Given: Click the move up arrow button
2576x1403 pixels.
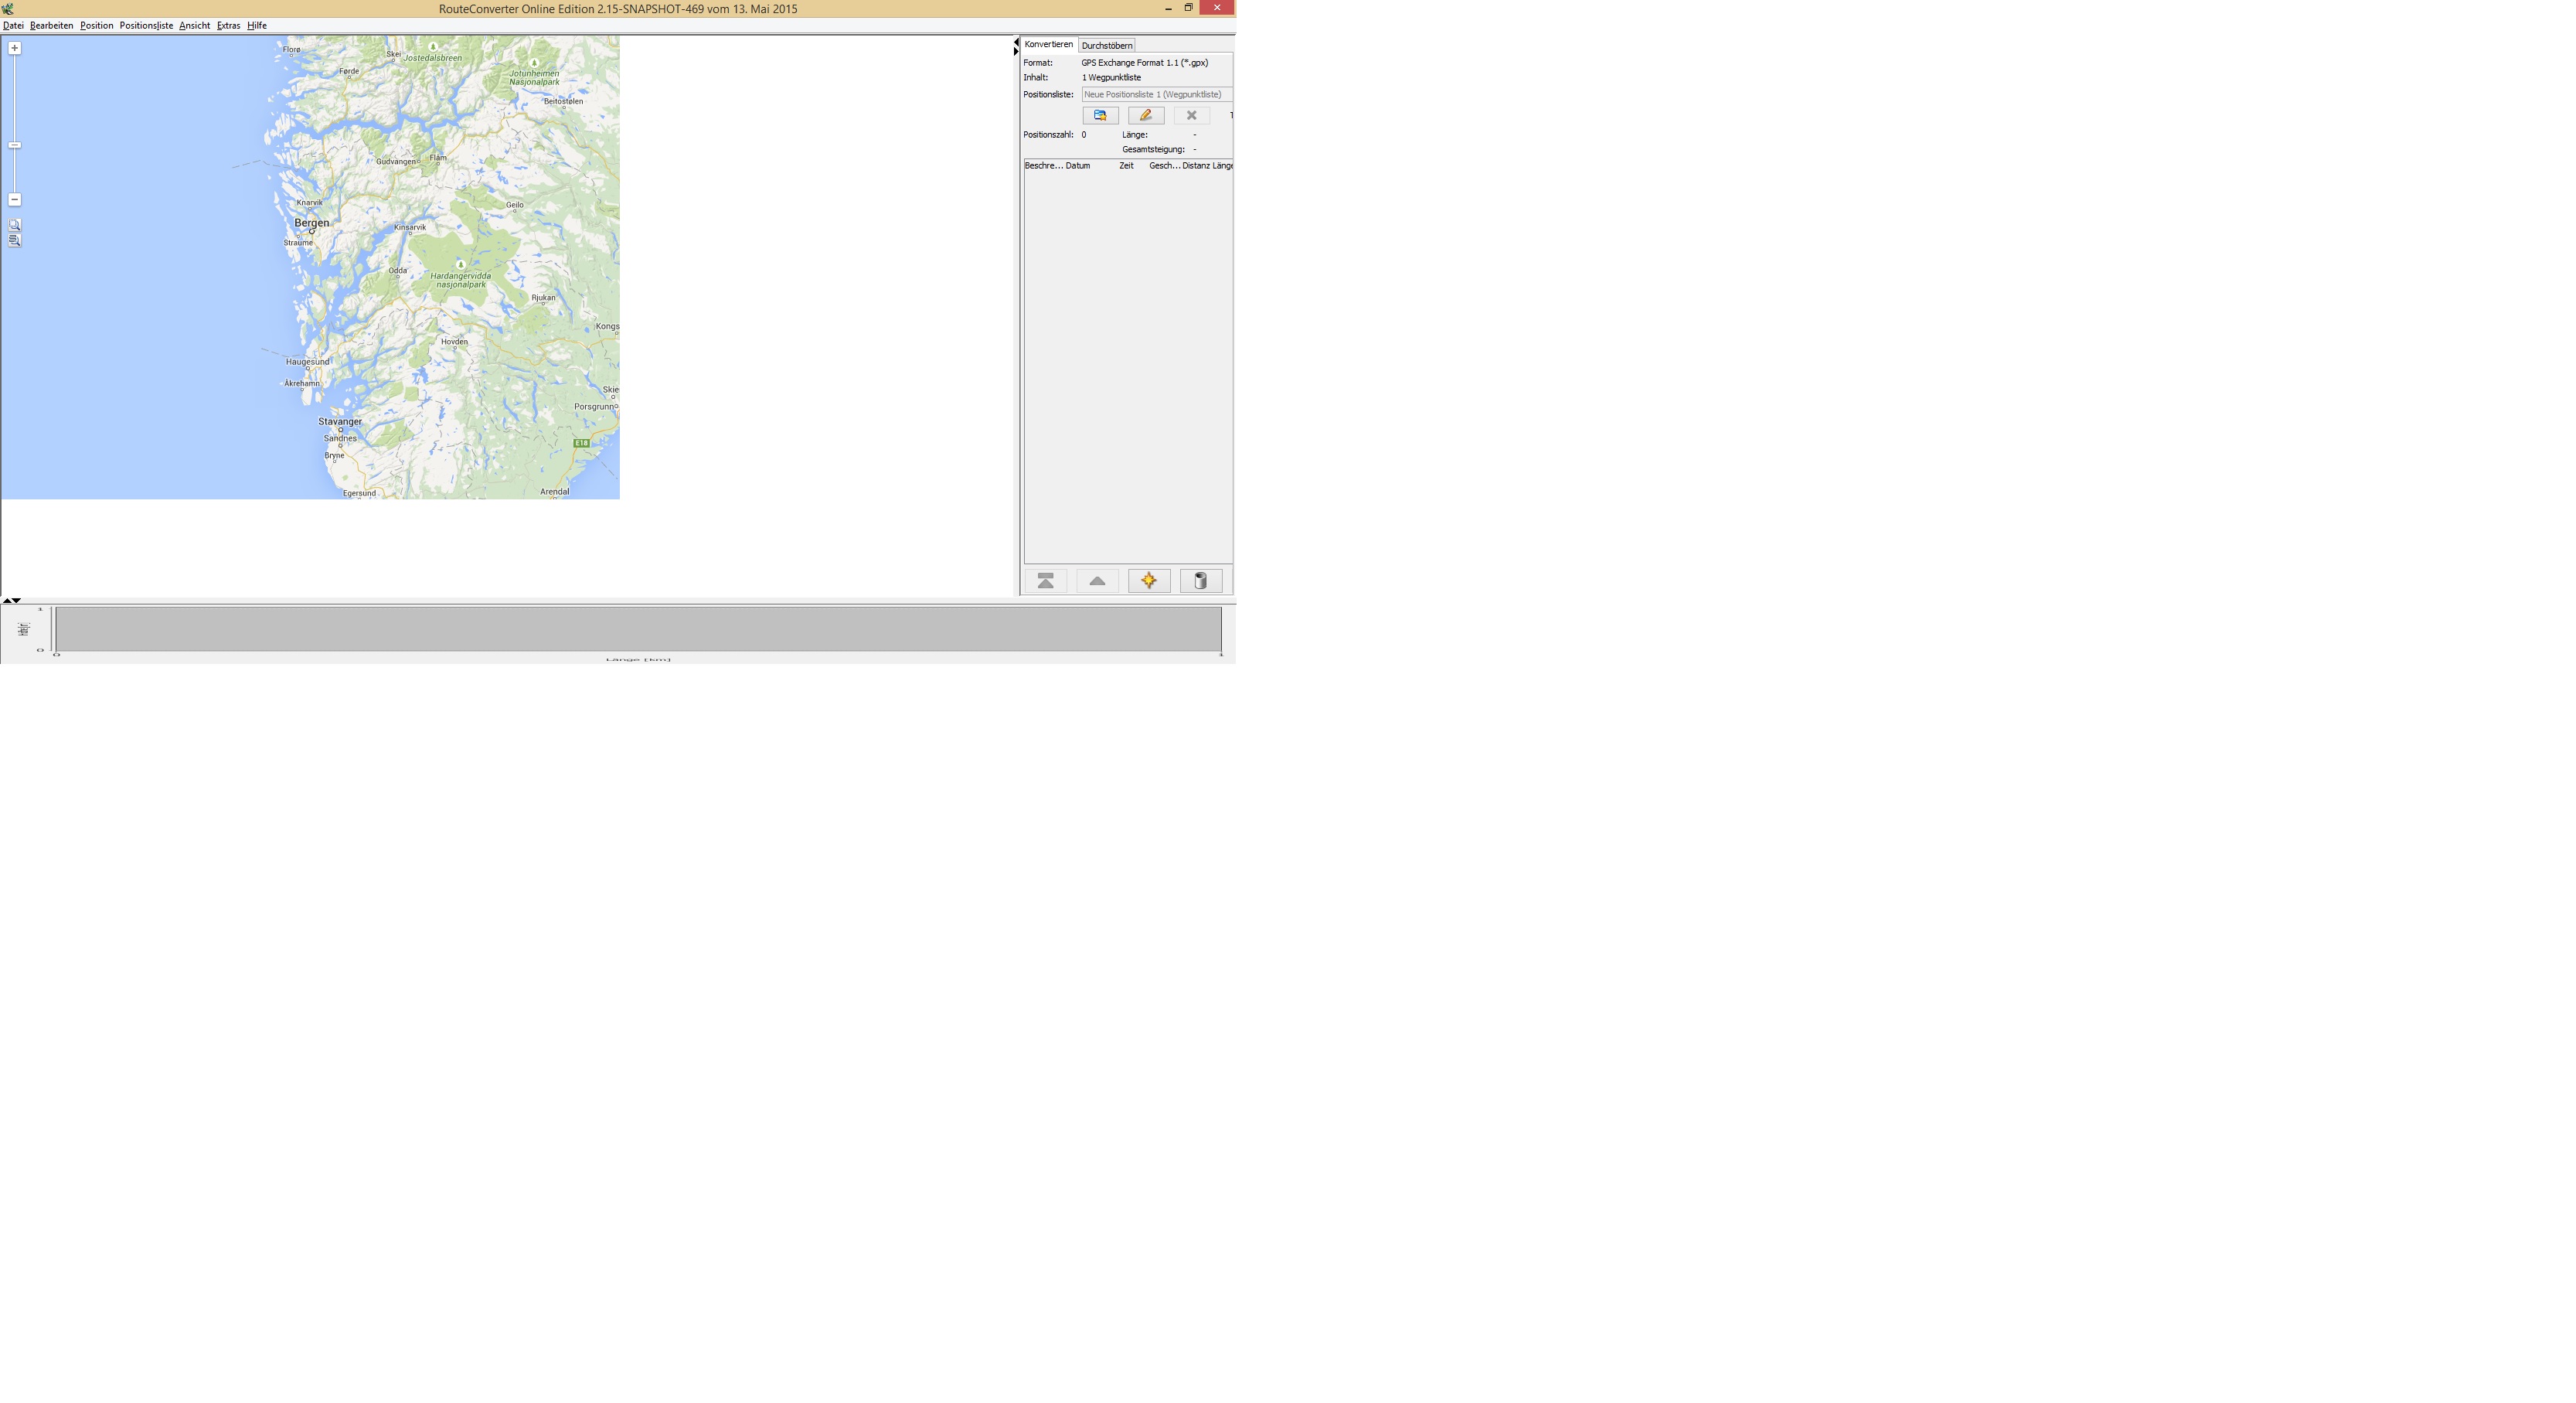Looking at the screenshot, I should point(1097,581).
